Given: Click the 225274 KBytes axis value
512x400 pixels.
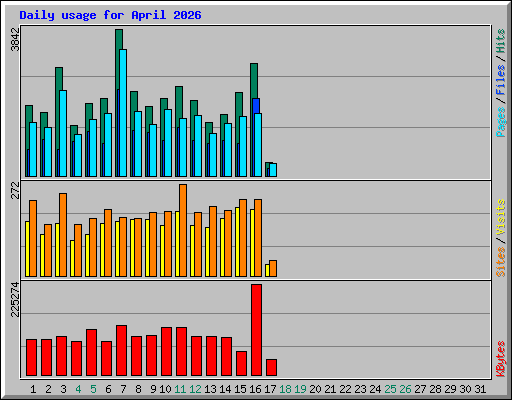Looking at the screenshot, I should click(x=15, y=299).
